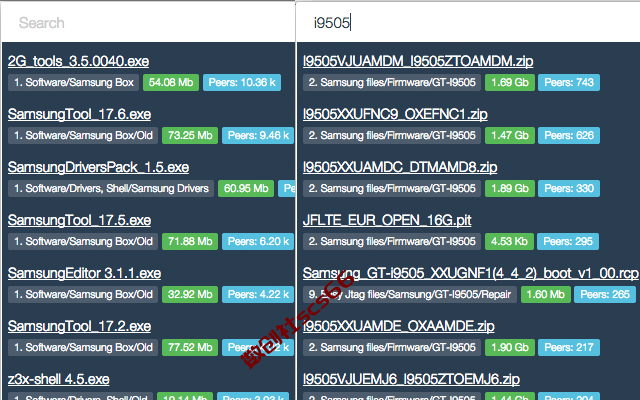Click the 1.90 Gb size badge
Image resolution: width=640 pixels, height=400 pixels.
(x=510, y=348)
